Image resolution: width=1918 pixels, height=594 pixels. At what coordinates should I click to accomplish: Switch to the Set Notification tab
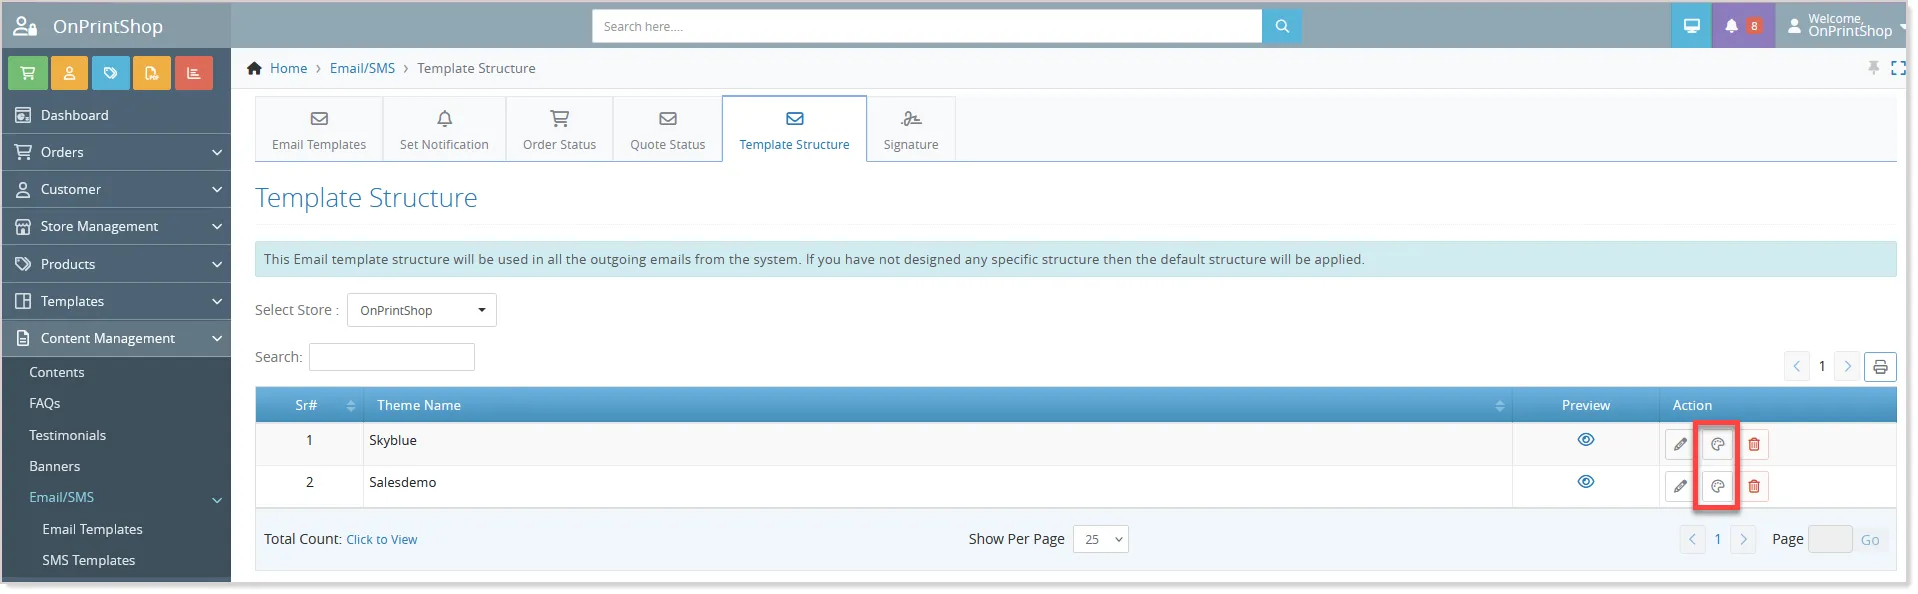[x=444, y=130]
